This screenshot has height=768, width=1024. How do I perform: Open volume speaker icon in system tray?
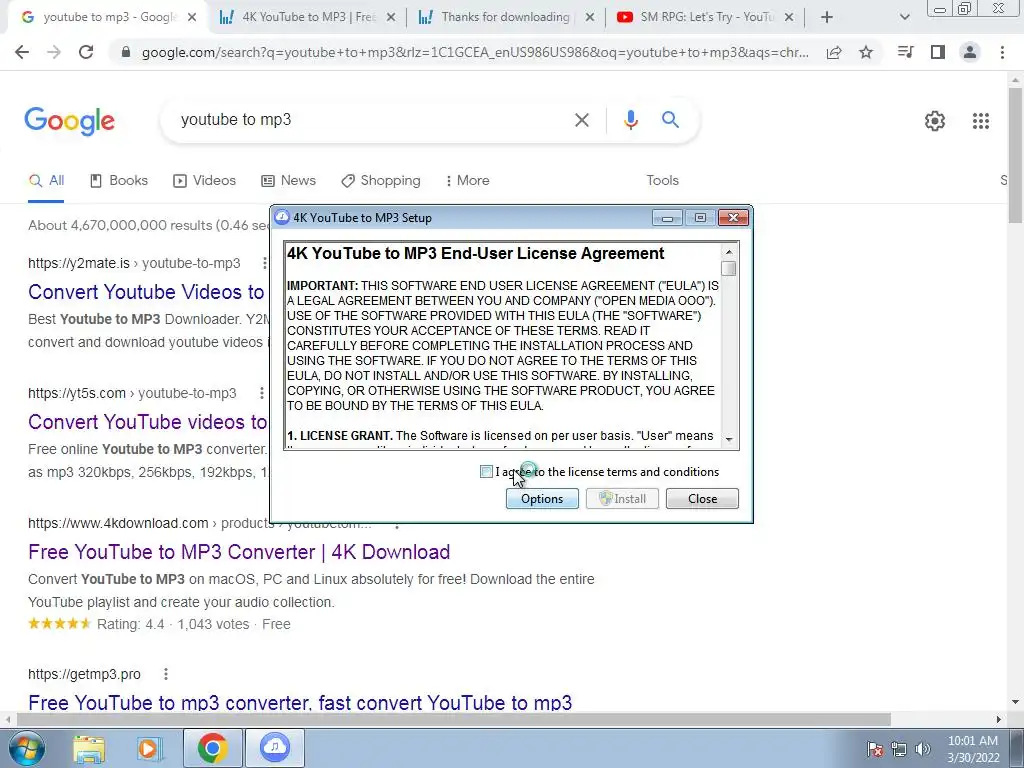click(923, 749)
